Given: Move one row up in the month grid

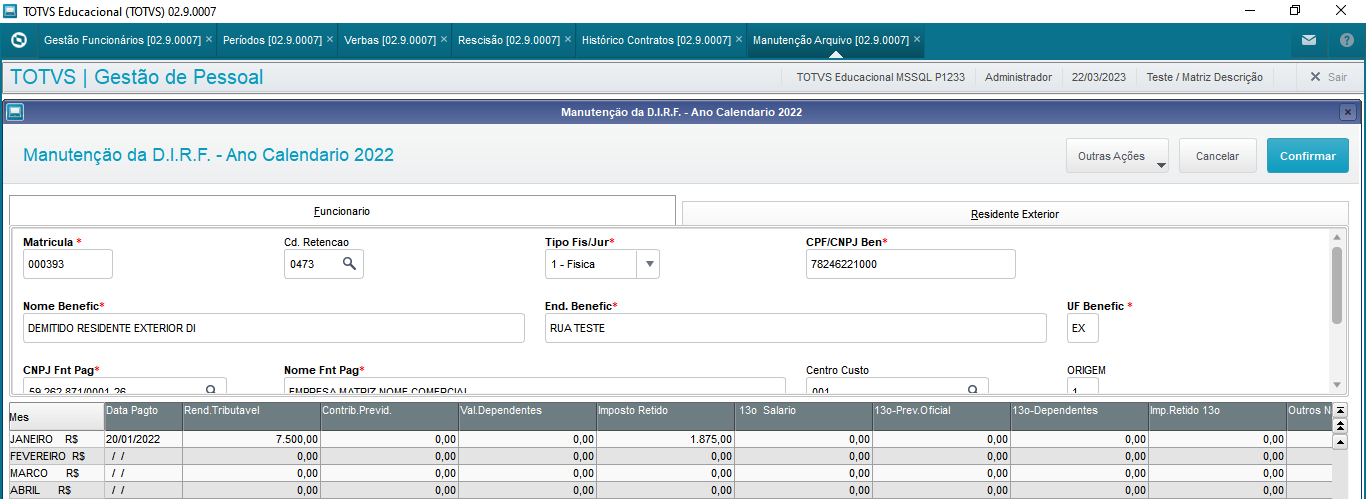Looking at the screenshot, I should tap(1341, 441).
